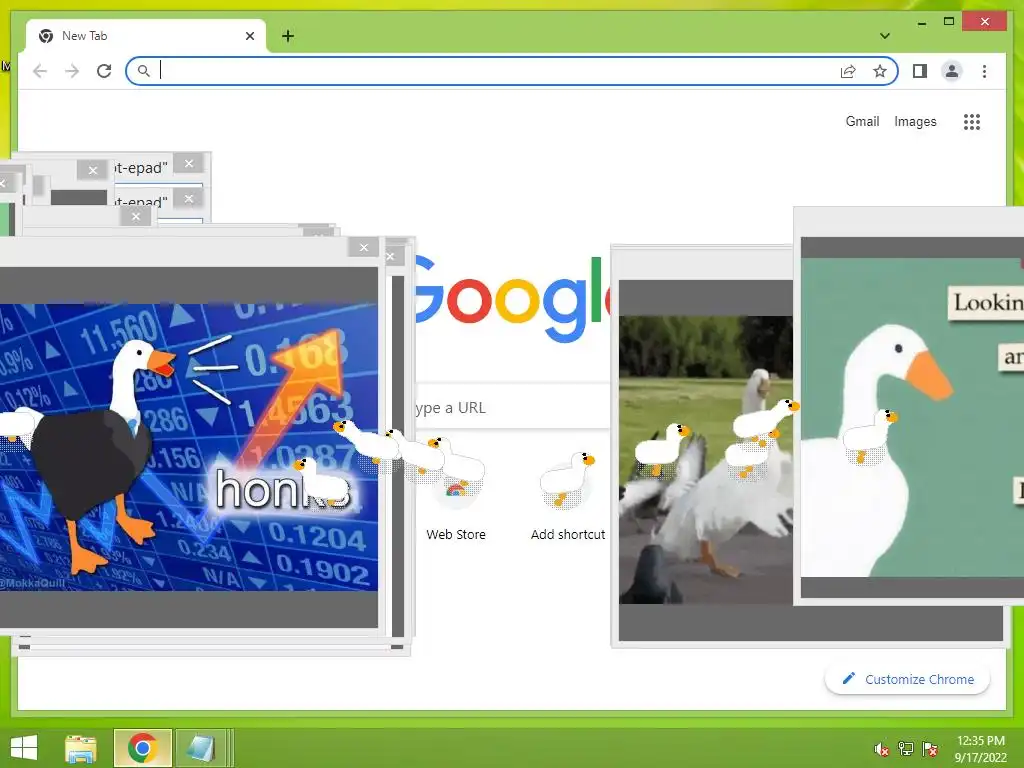Minimize the Chrome window

pos(921,22)
